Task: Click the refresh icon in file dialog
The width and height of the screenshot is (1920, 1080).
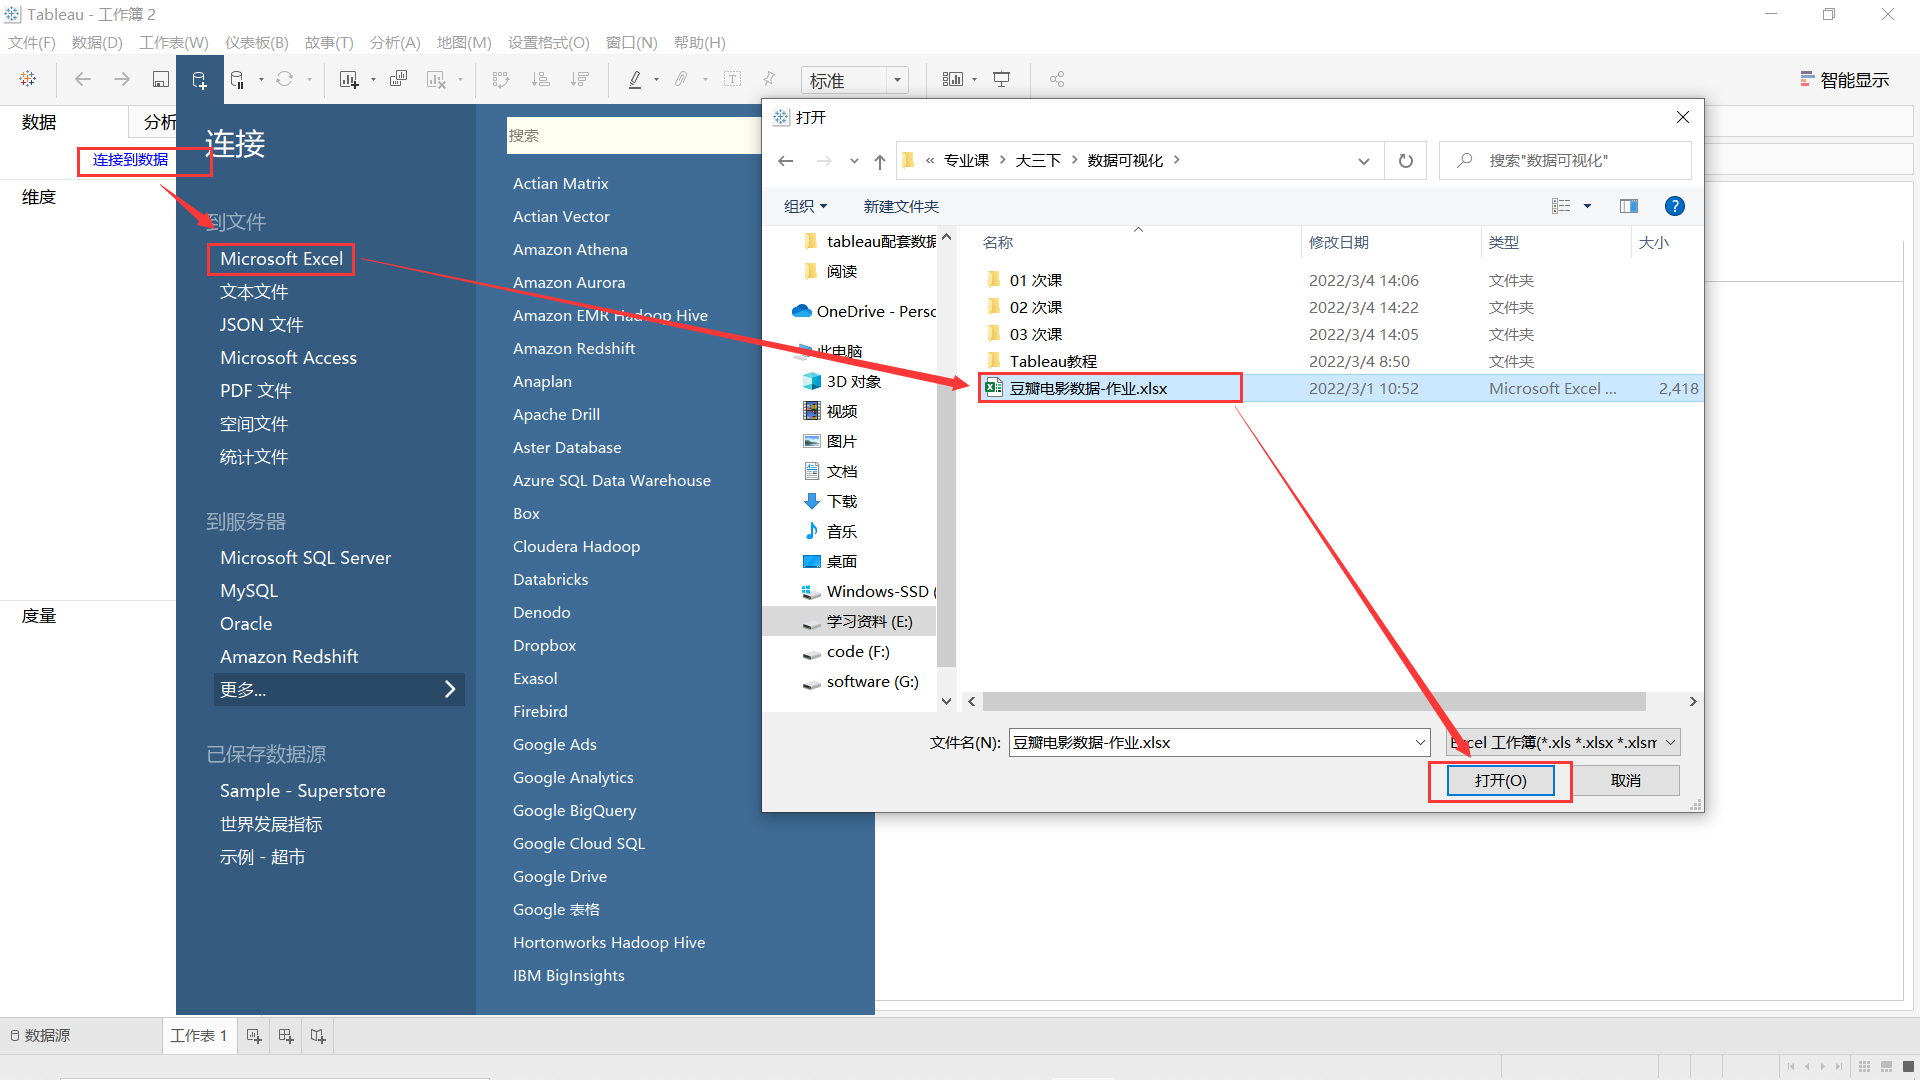Action: 1405,161
